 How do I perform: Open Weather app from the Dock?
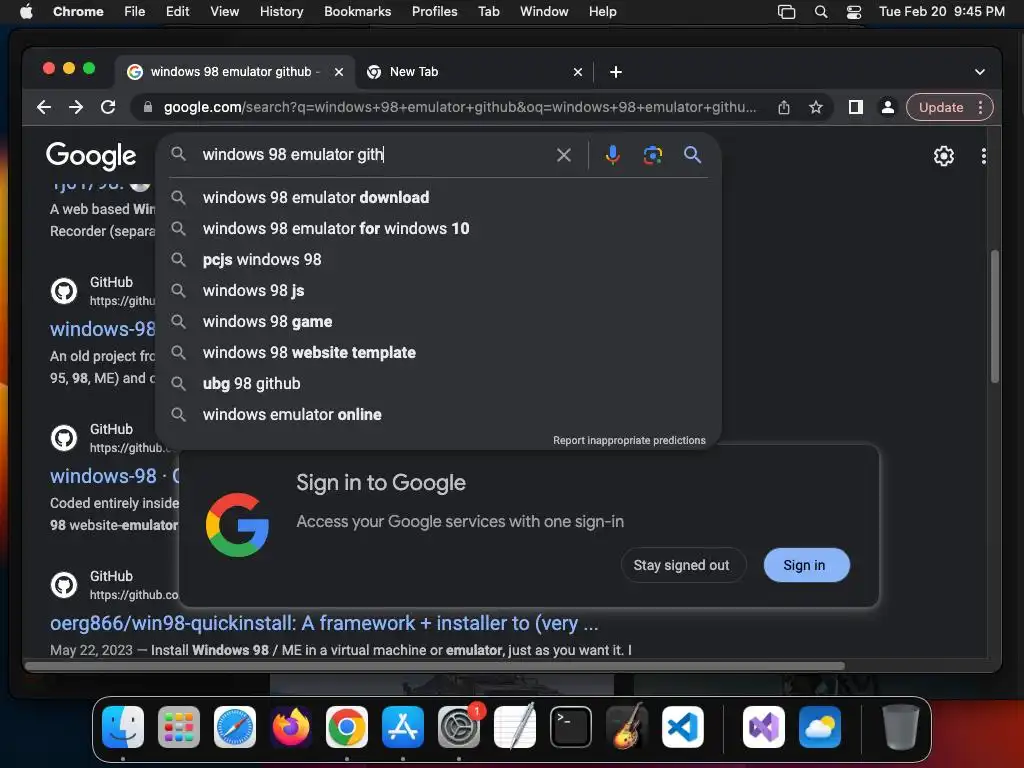[820, 727]
